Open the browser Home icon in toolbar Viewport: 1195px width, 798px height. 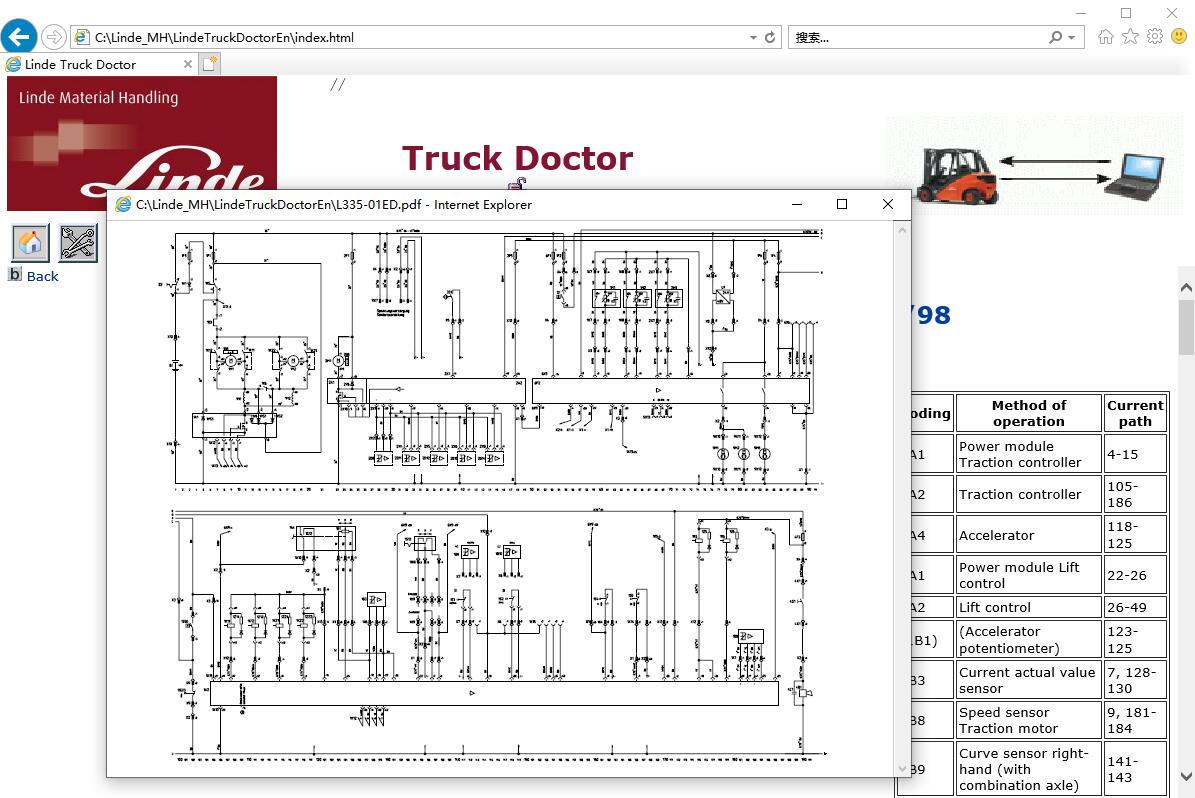(1105, 37)
